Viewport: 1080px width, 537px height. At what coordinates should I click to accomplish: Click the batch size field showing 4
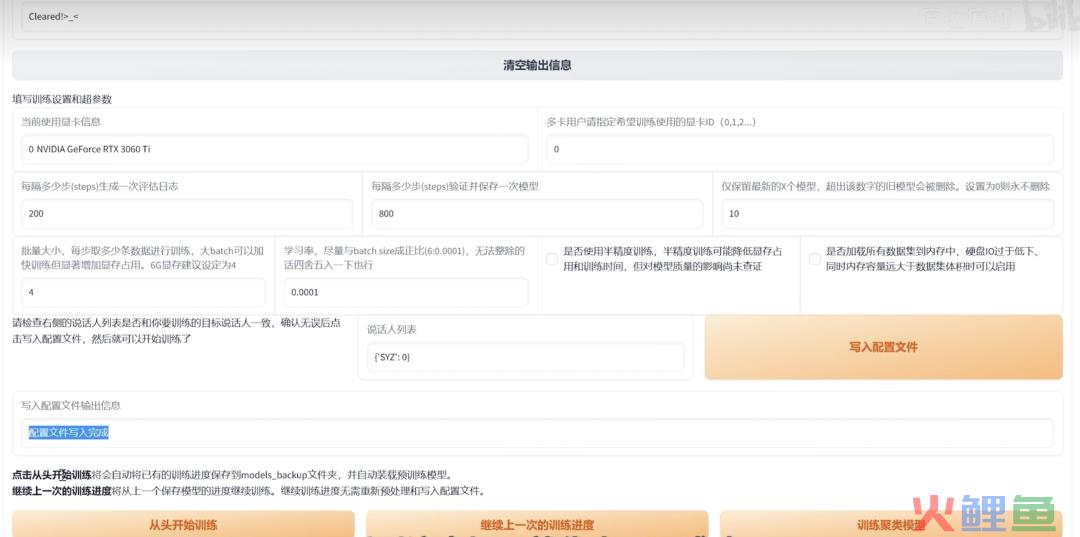click(x=143, y=292)
